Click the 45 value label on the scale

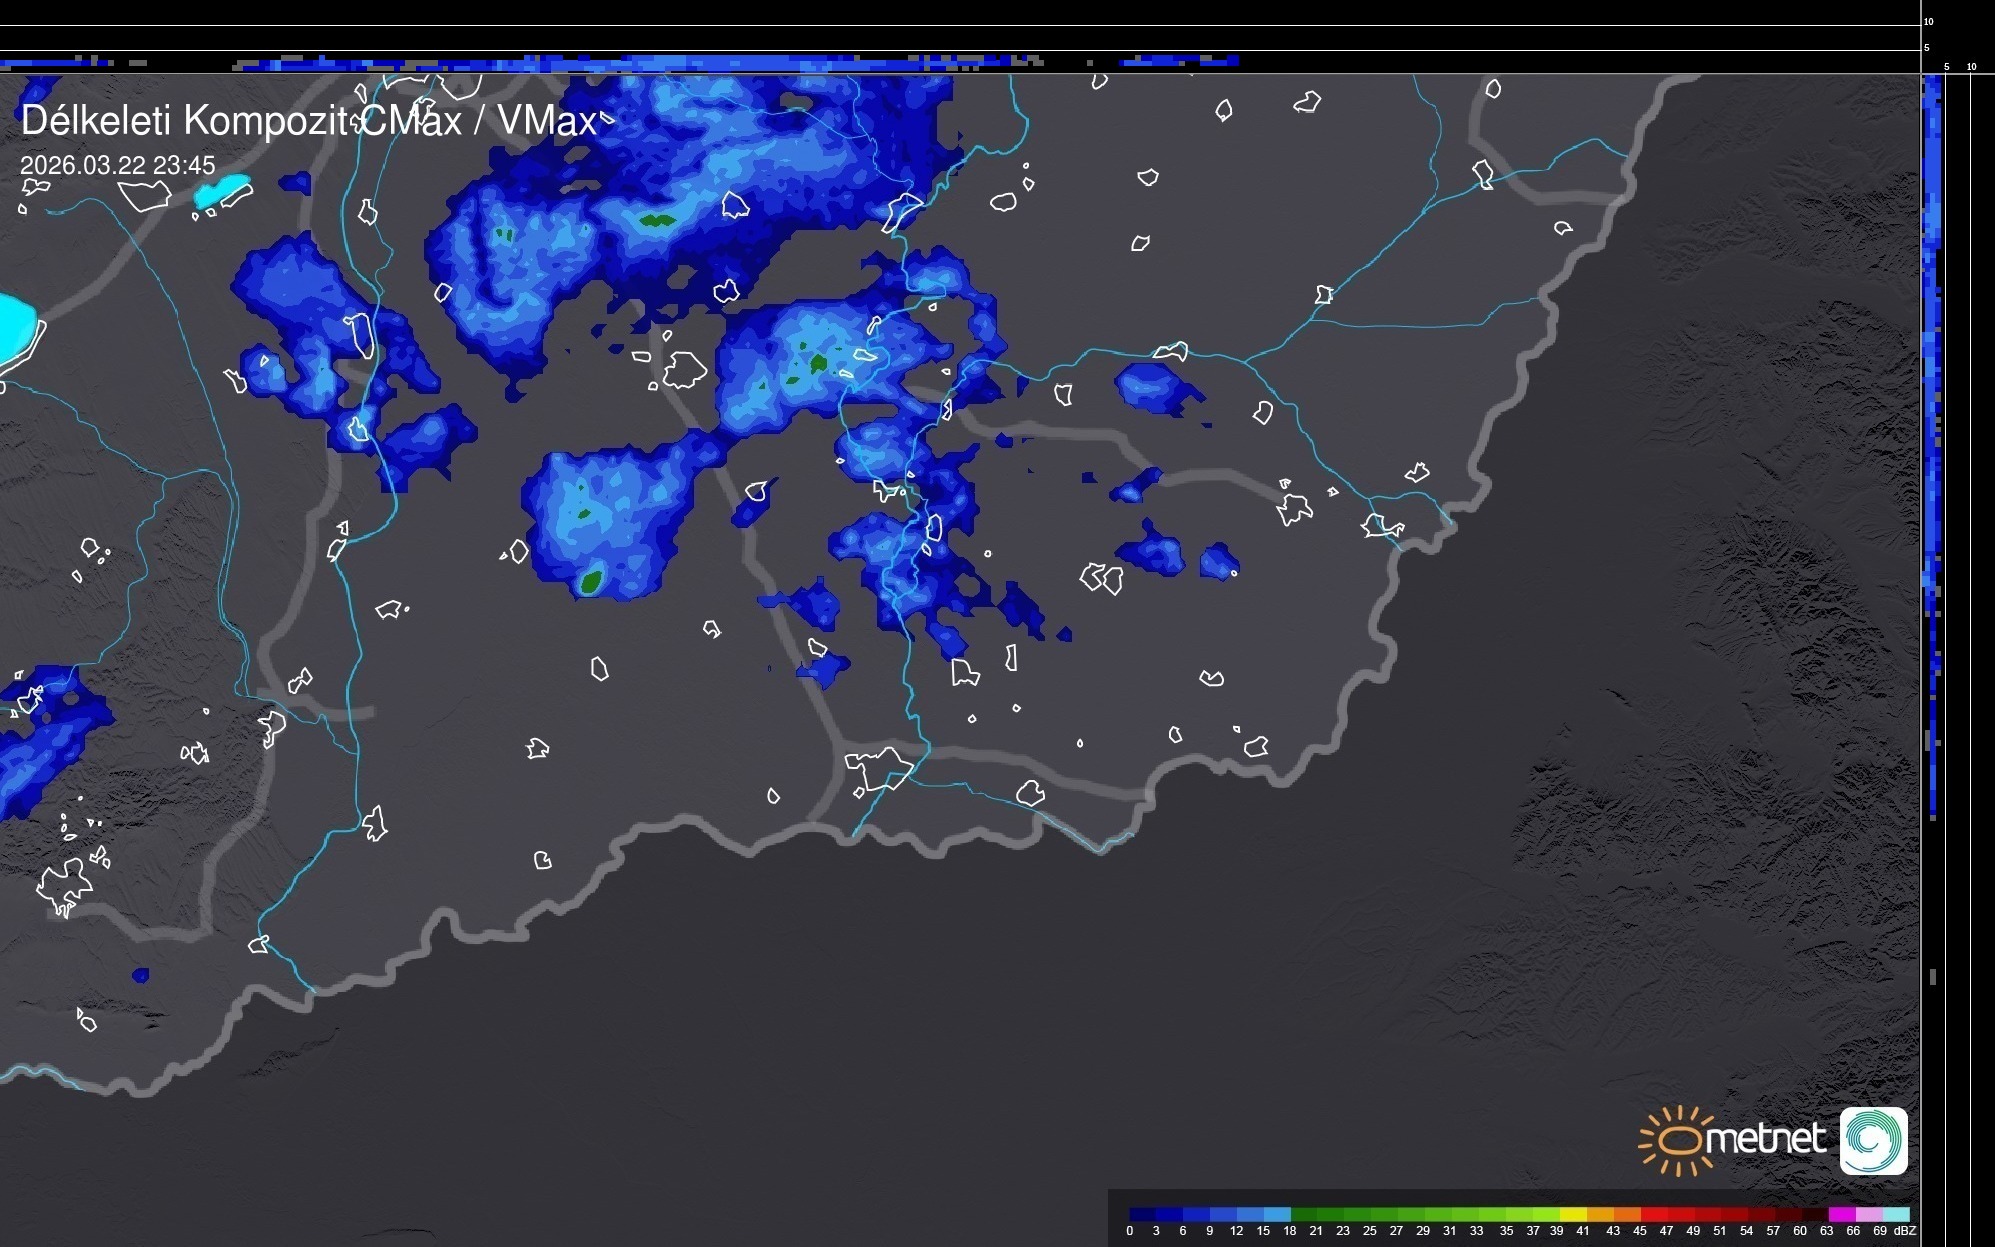pyautogui.click(x=1639, y=1231)
